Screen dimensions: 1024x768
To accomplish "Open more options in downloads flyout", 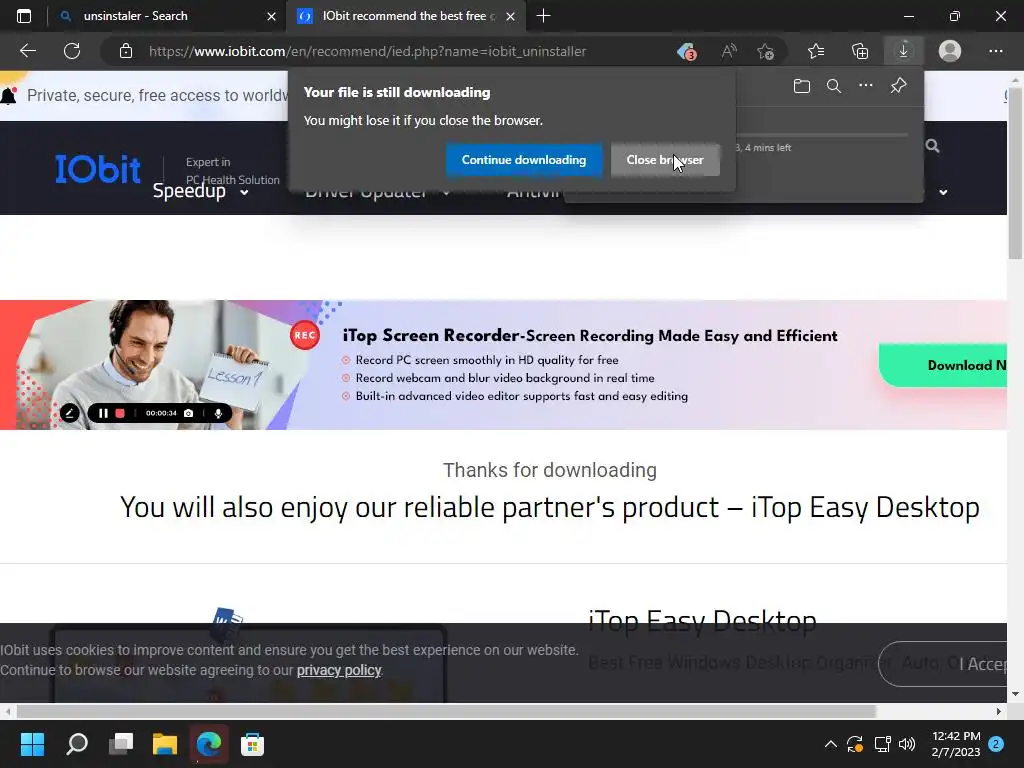I will point(866,86).
